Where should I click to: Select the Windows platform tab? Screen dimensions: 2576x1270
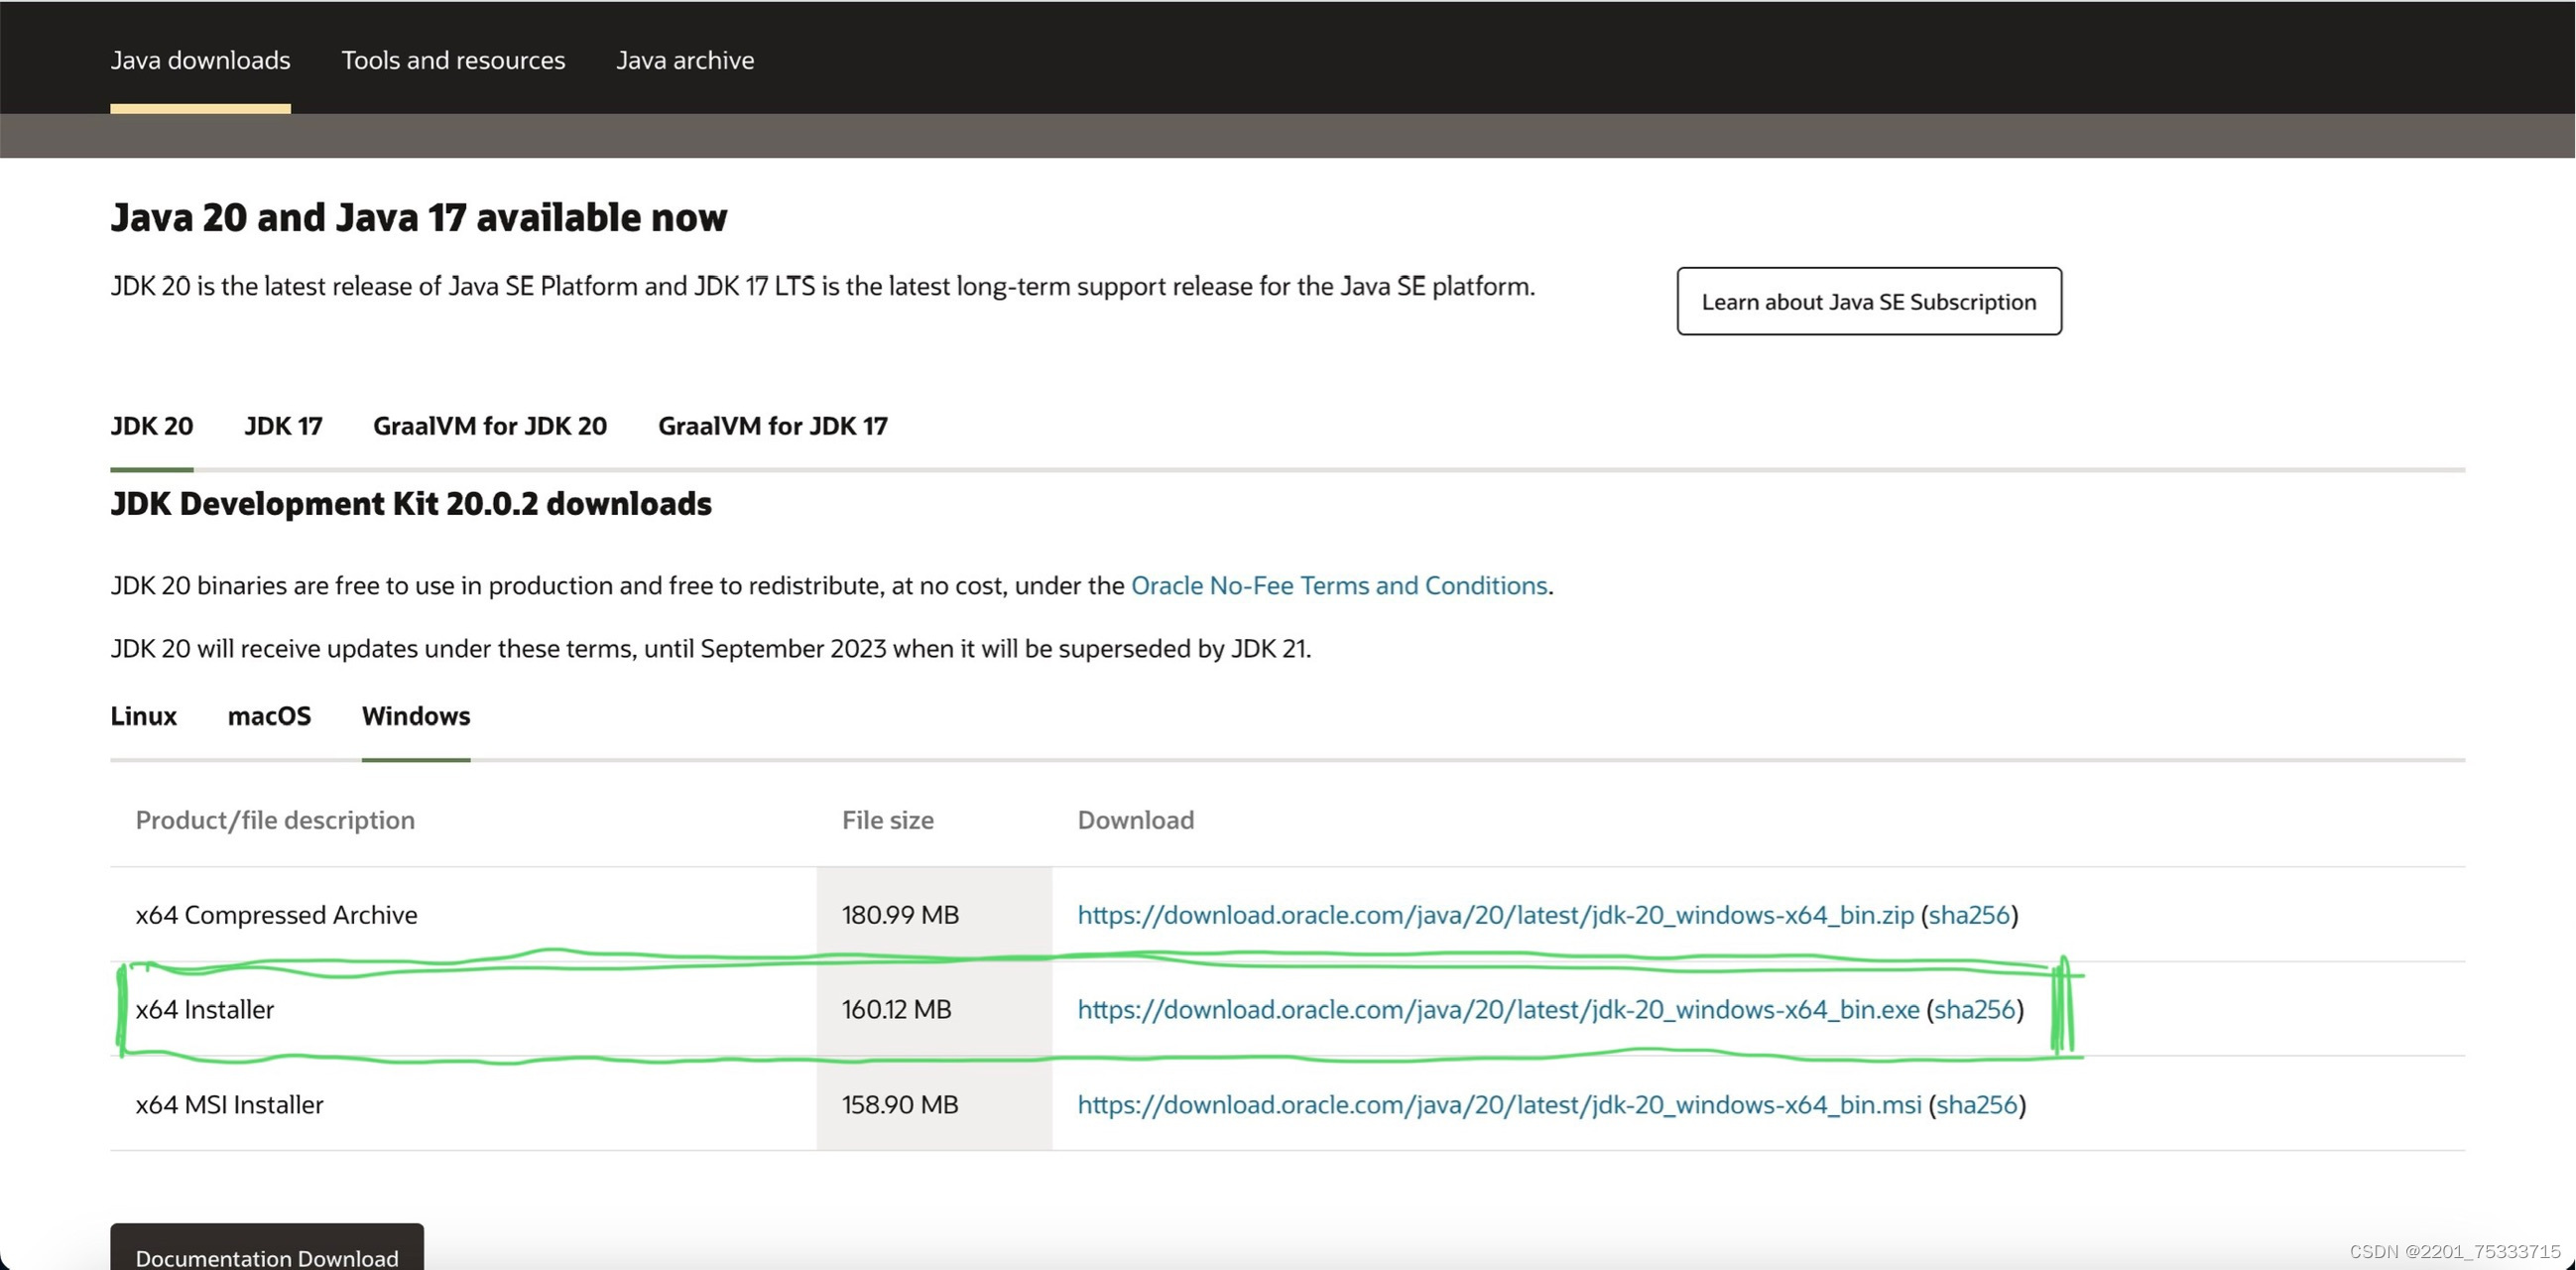coord(416,716)
